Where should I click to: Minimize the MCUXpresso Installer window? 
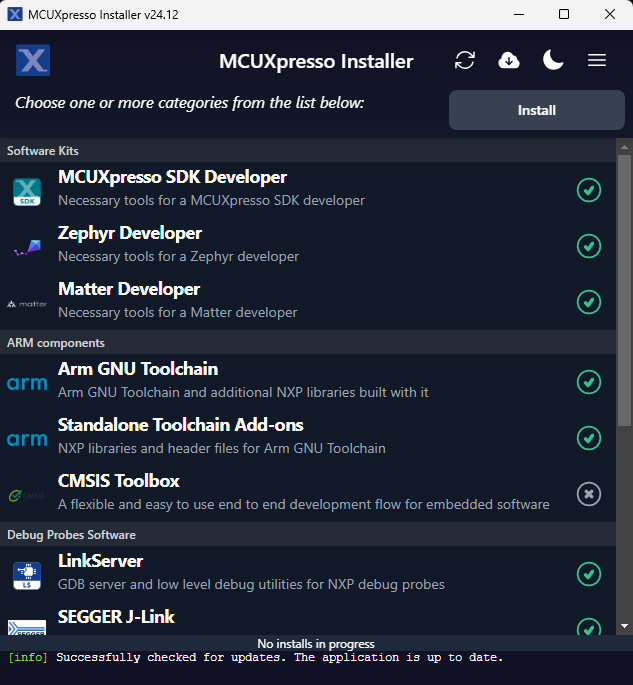click(x=519, y=14)
